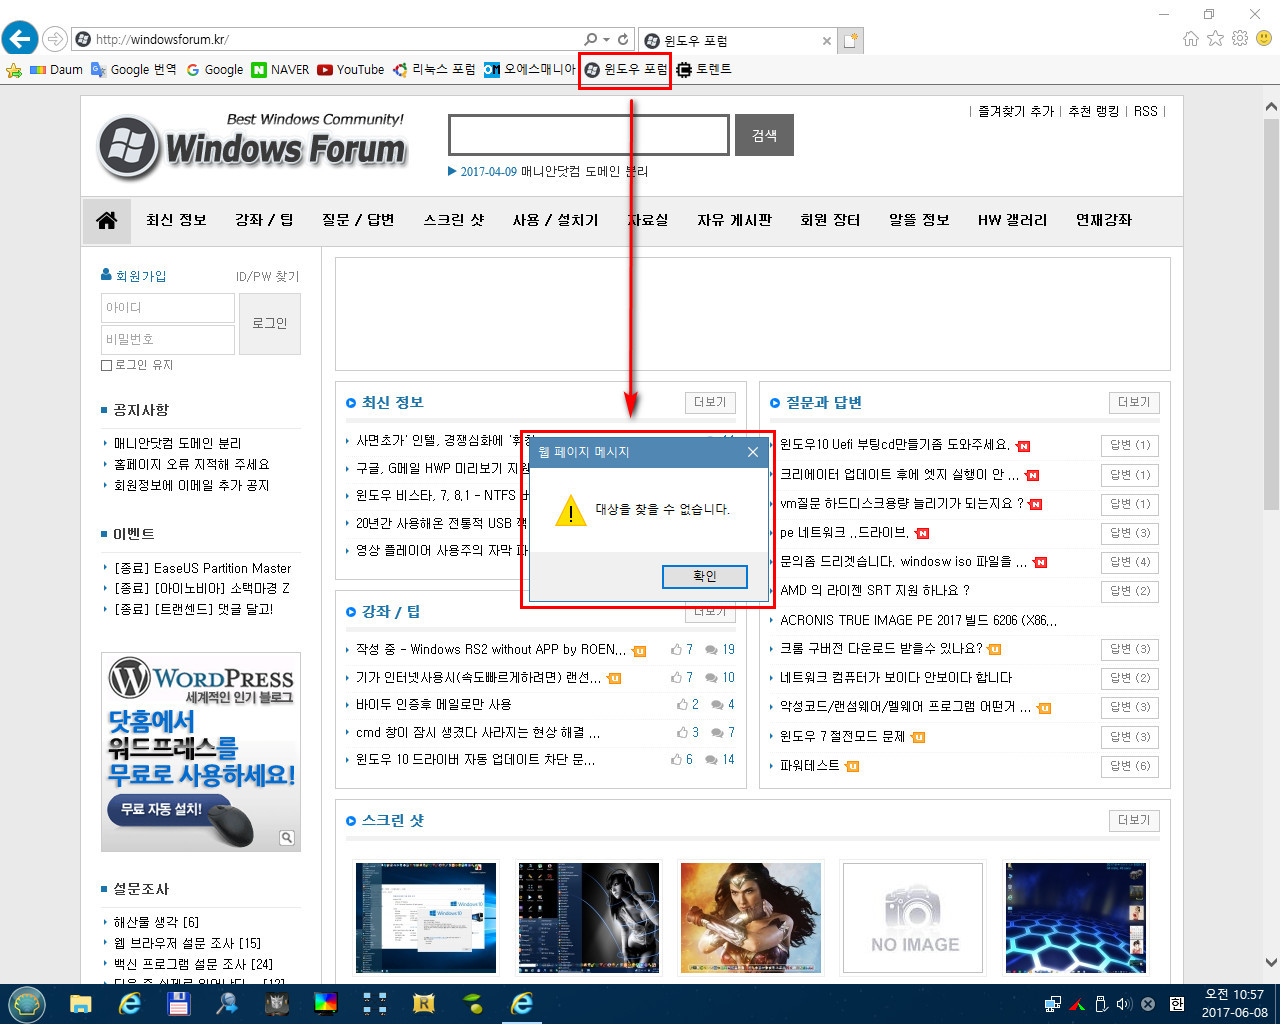Click the smiley feedback icon
Screen dimensions: 1280x1024
1264,38
